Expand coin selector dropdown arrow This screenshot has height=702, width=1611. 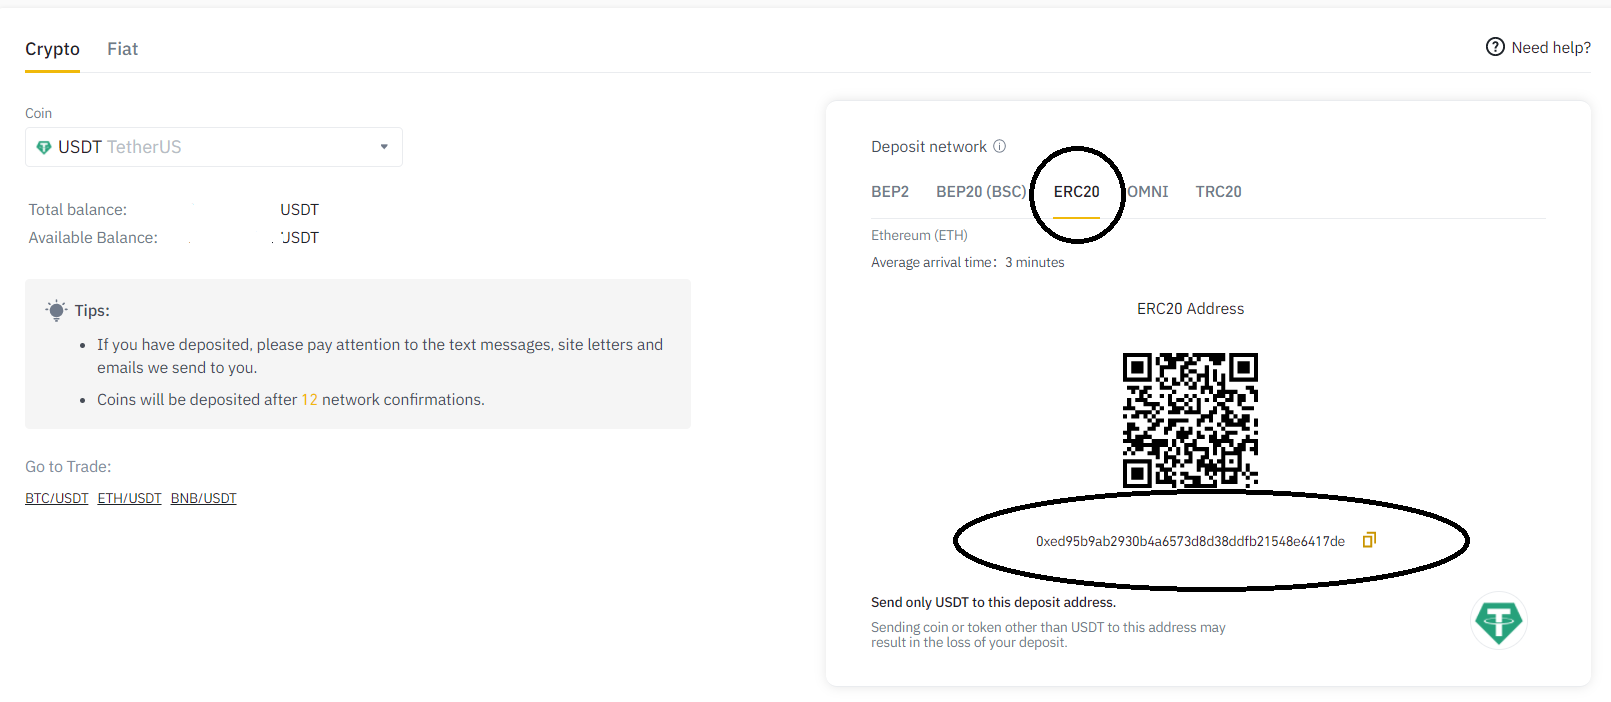pyautogui.click(x=384, y=147)
